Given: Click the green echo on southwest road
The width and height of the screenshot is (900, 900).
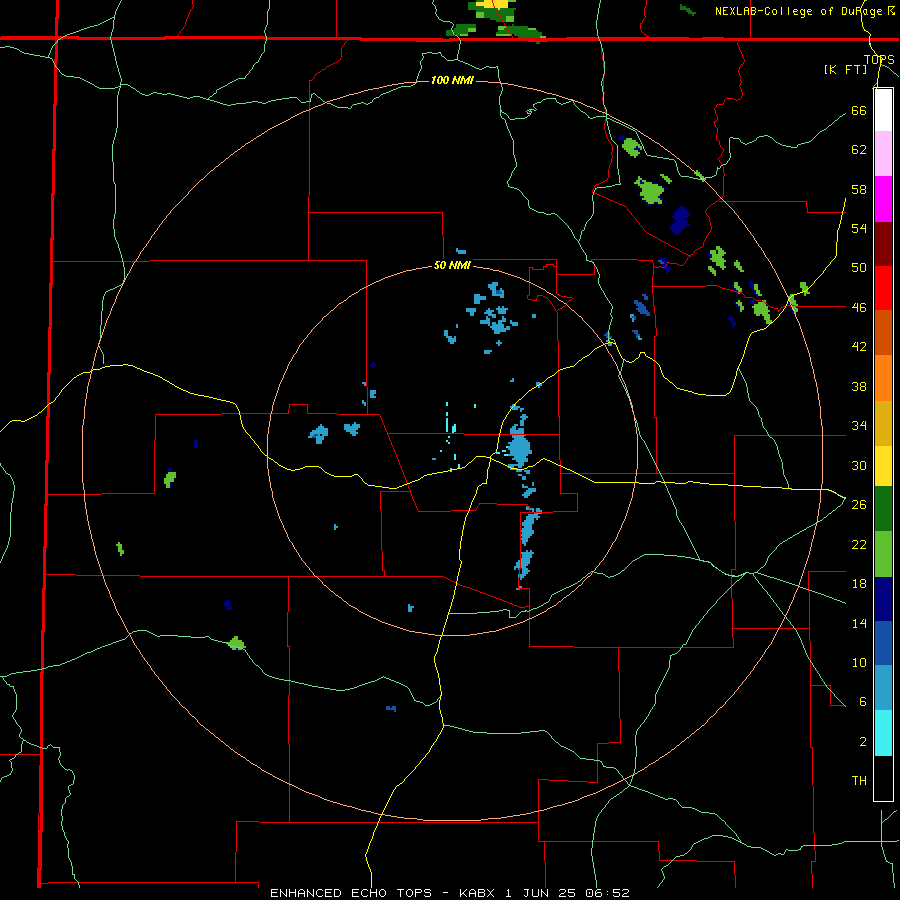Looking at the screenshot, I should 236,643.
